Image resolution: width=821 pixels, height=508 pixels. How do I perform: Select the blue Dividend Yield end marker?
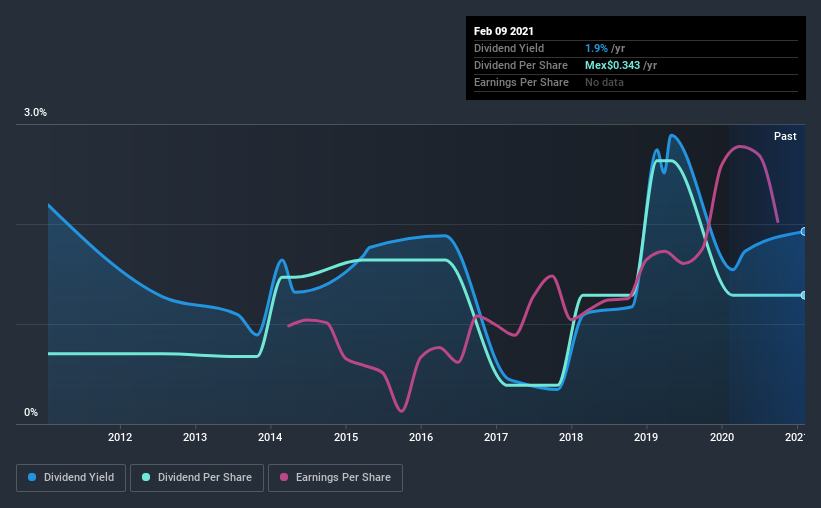point(803,231)
